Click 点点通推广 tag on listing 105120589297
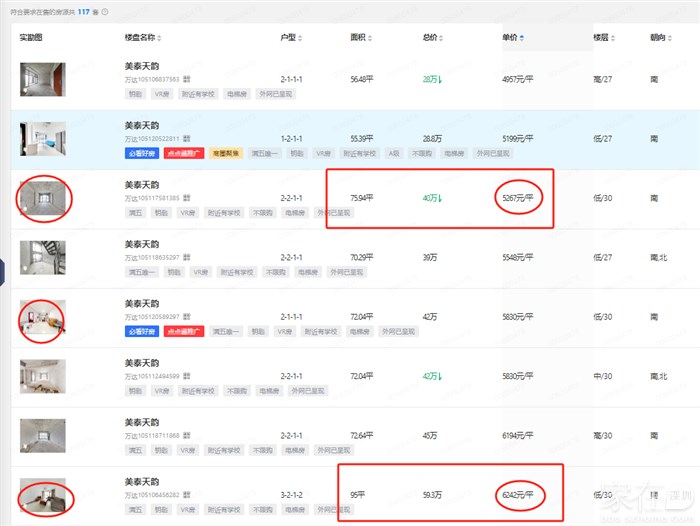The height and width of the screenshot is (526, 700). click(x=185, y=331)
